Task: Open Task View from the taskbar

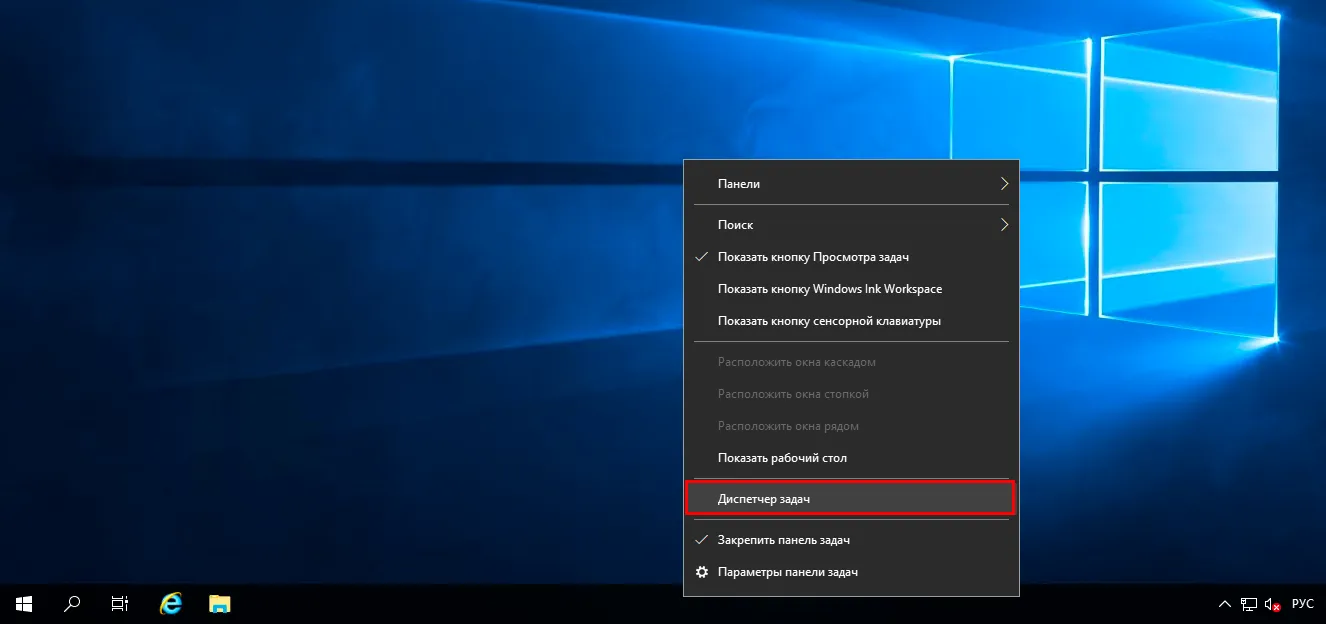Action: (x=120, y=604)
